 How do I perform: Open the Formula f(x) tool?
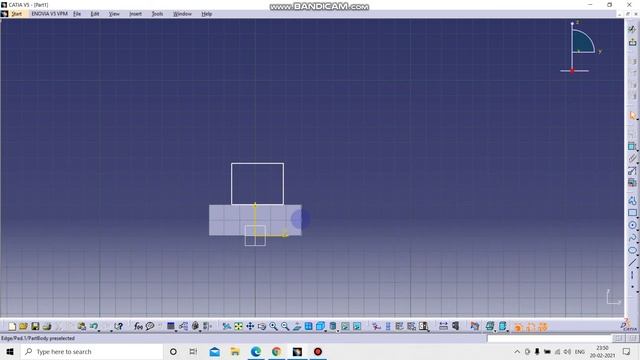pos(138,326)
